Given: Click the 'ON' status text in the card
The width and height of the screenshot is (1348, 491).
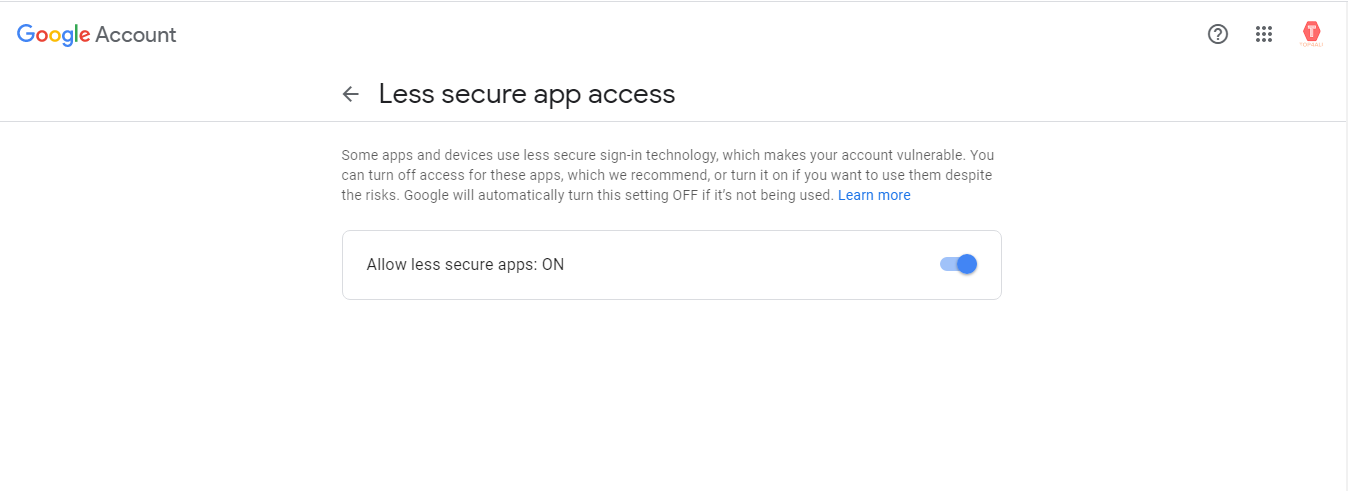Looking at the screenshot, I should click(553, 265).
